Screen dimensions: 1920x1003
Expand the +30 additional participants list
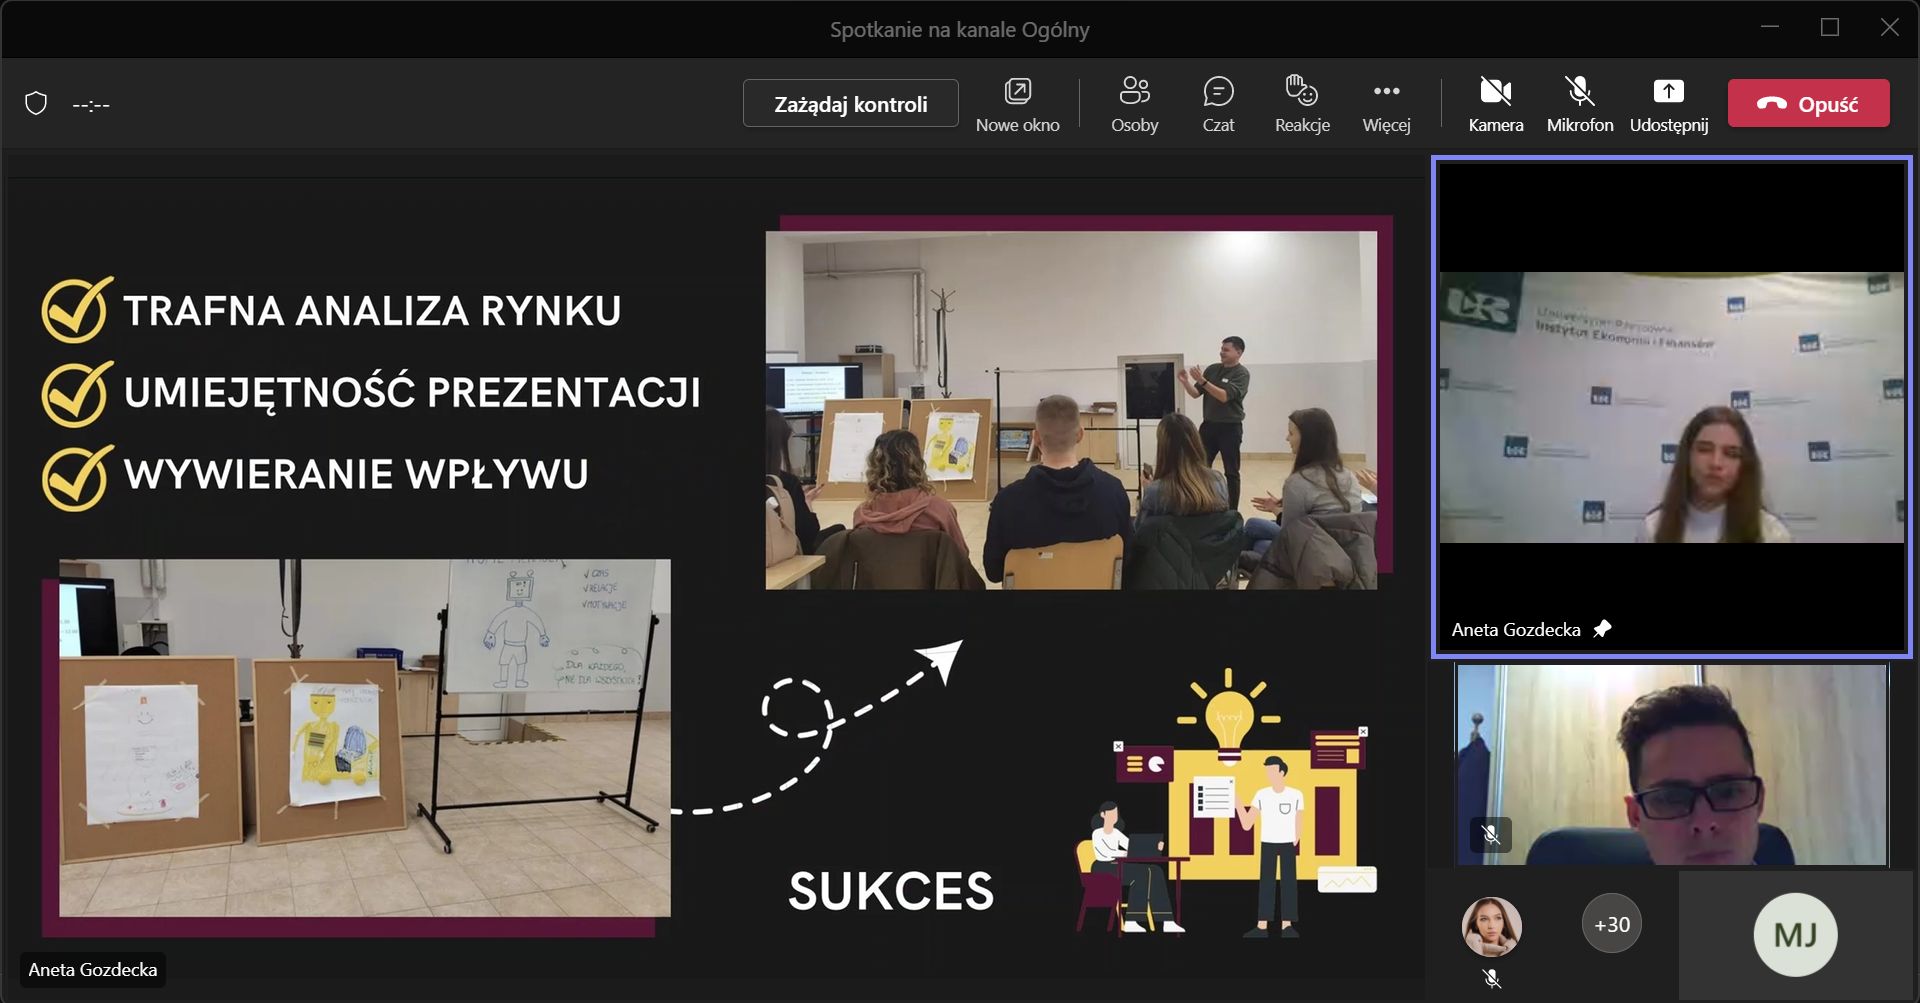(x=1611, y=924)
